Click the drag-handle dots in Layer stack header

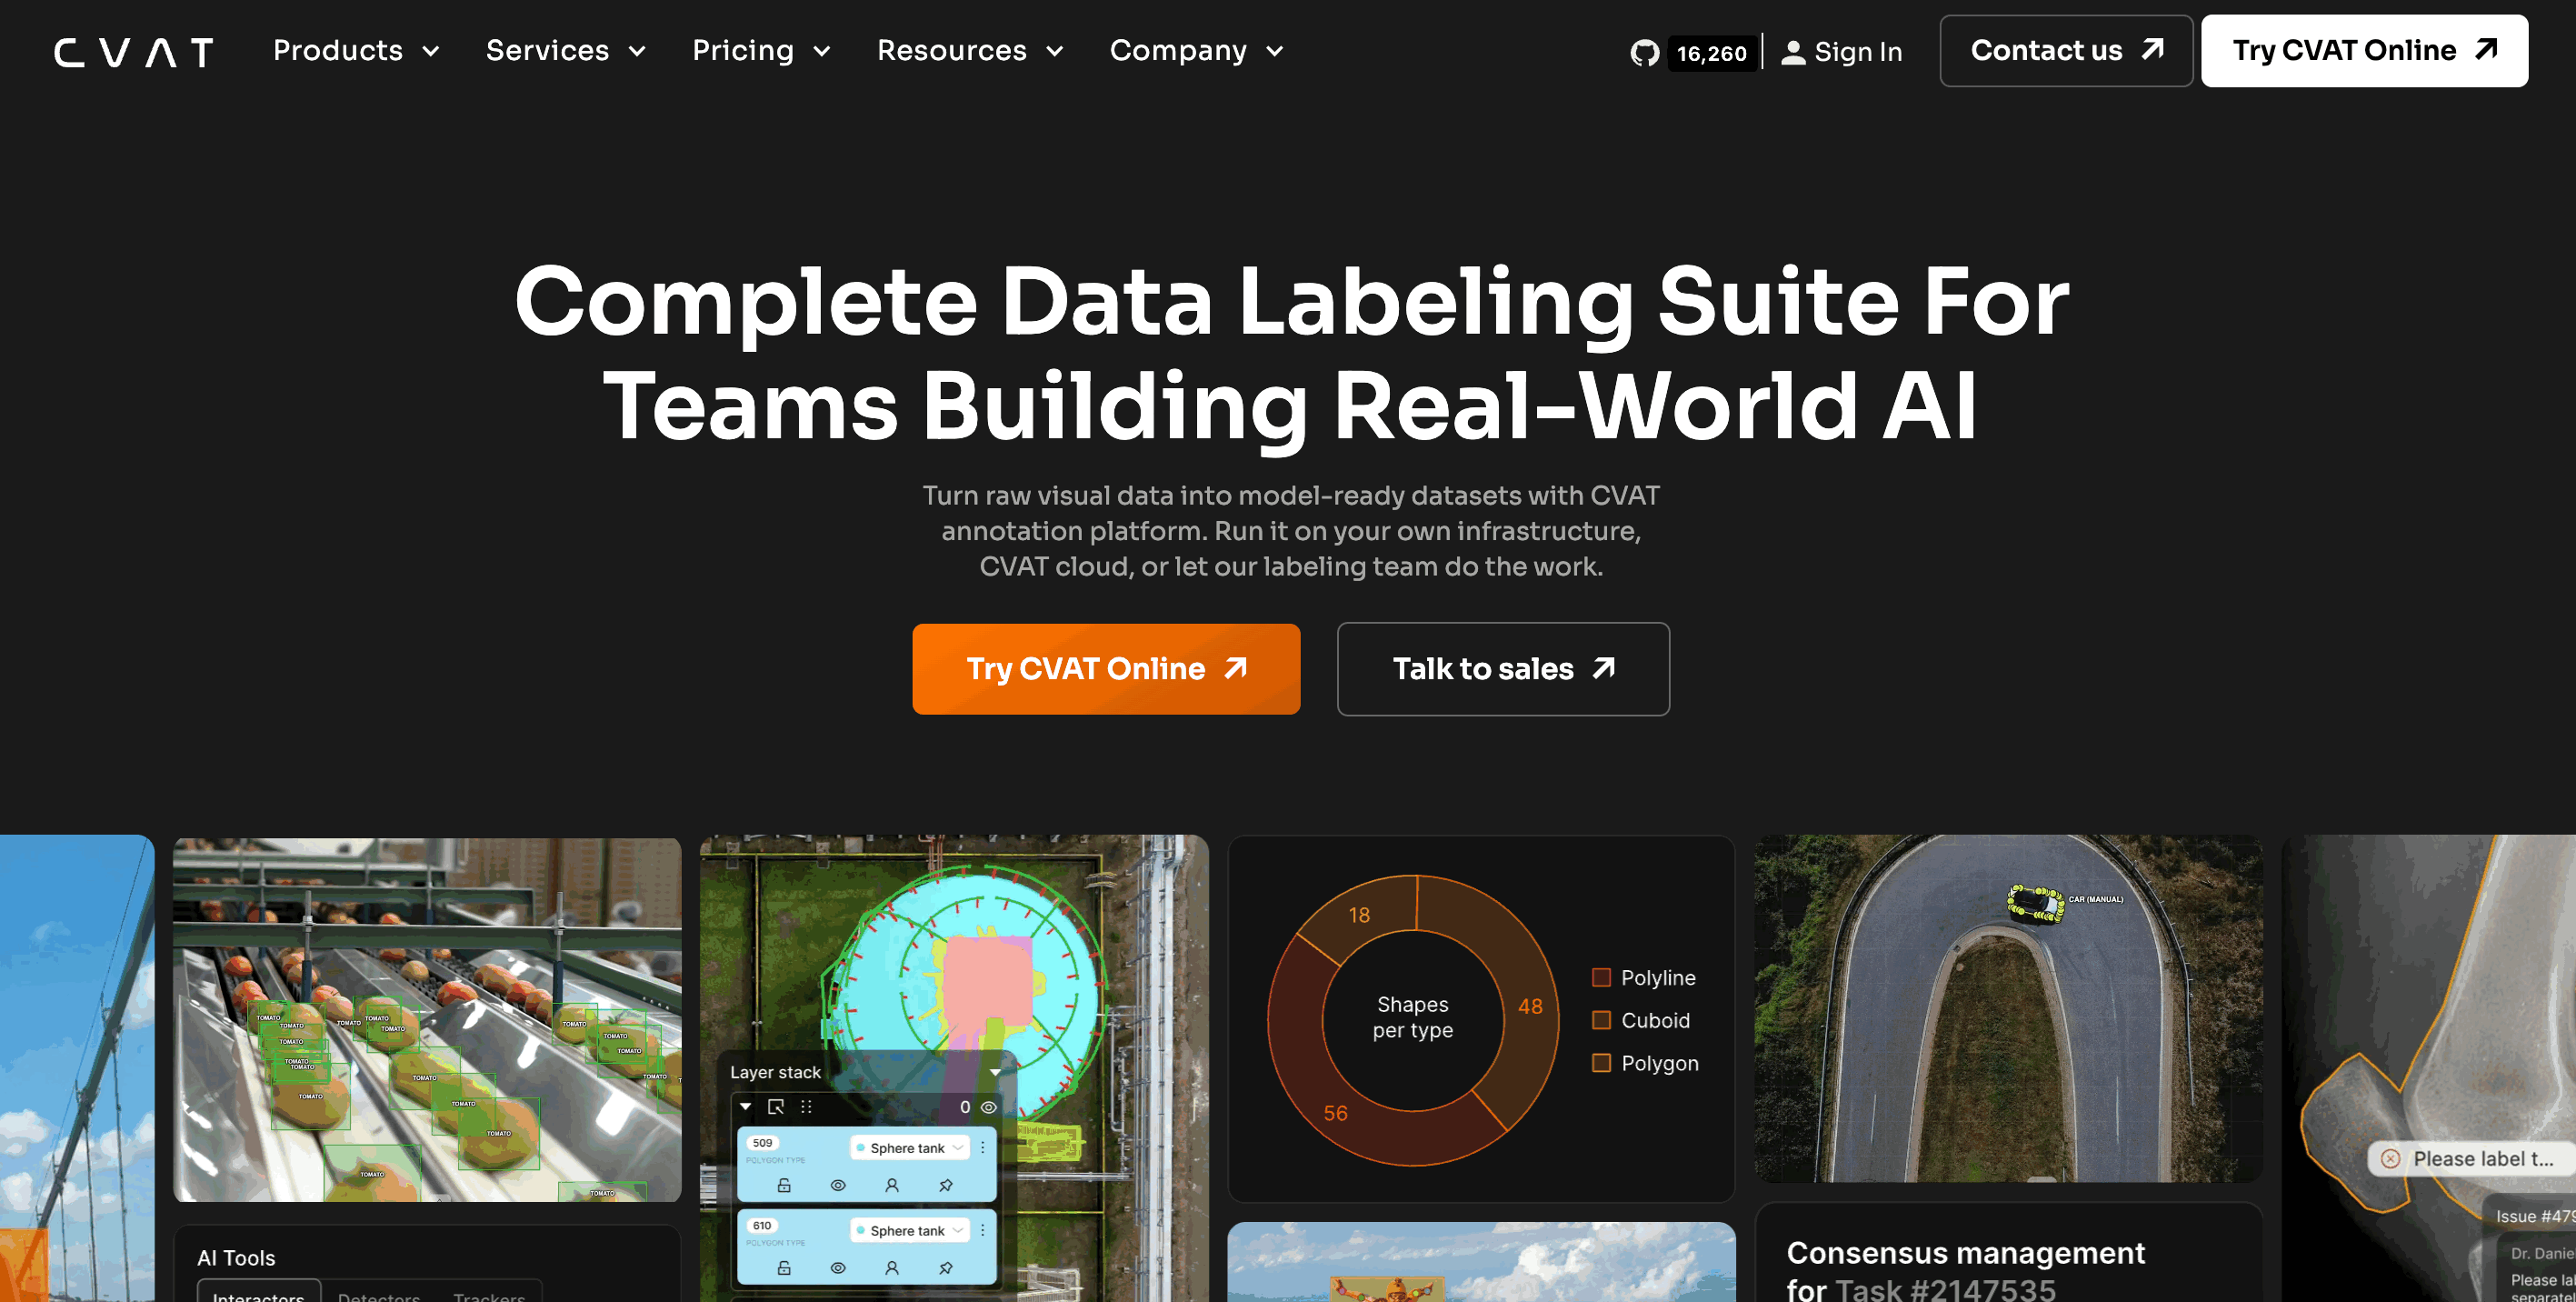coord(806,1107)
